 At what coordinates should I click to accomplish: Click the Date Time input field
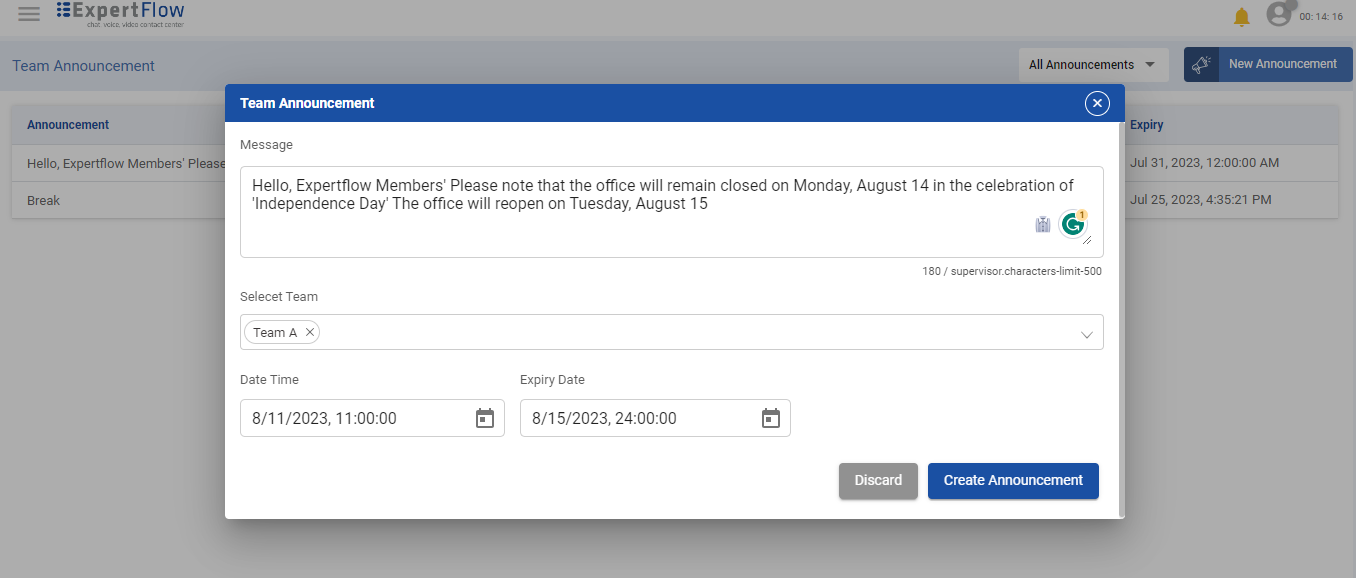355,418
